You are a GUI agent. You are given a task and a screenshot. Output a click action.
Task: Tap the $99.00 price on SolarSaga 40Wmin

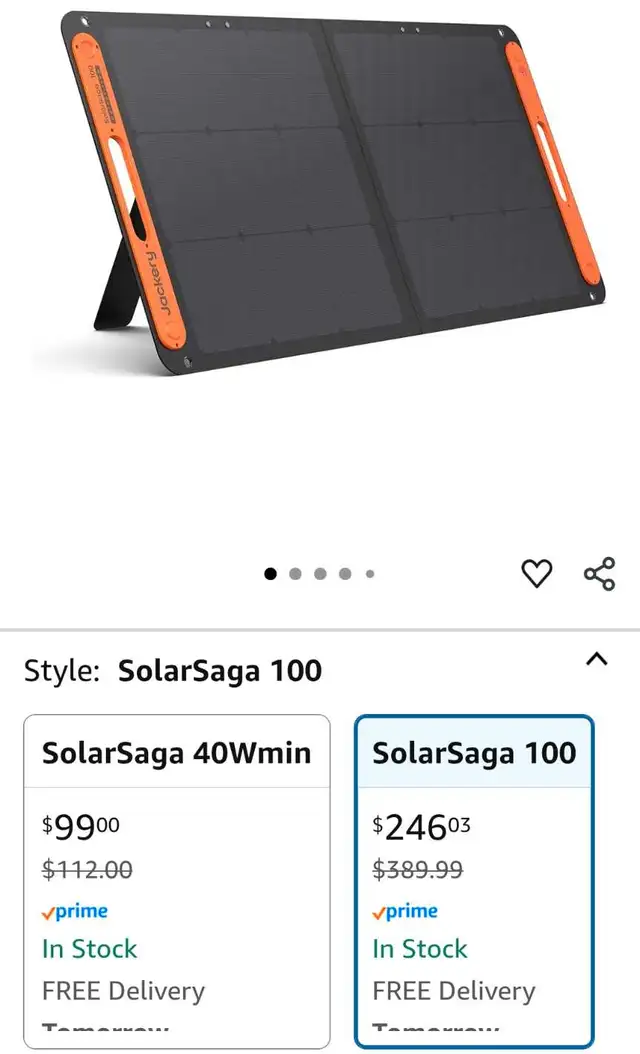[x=81, y=827]
